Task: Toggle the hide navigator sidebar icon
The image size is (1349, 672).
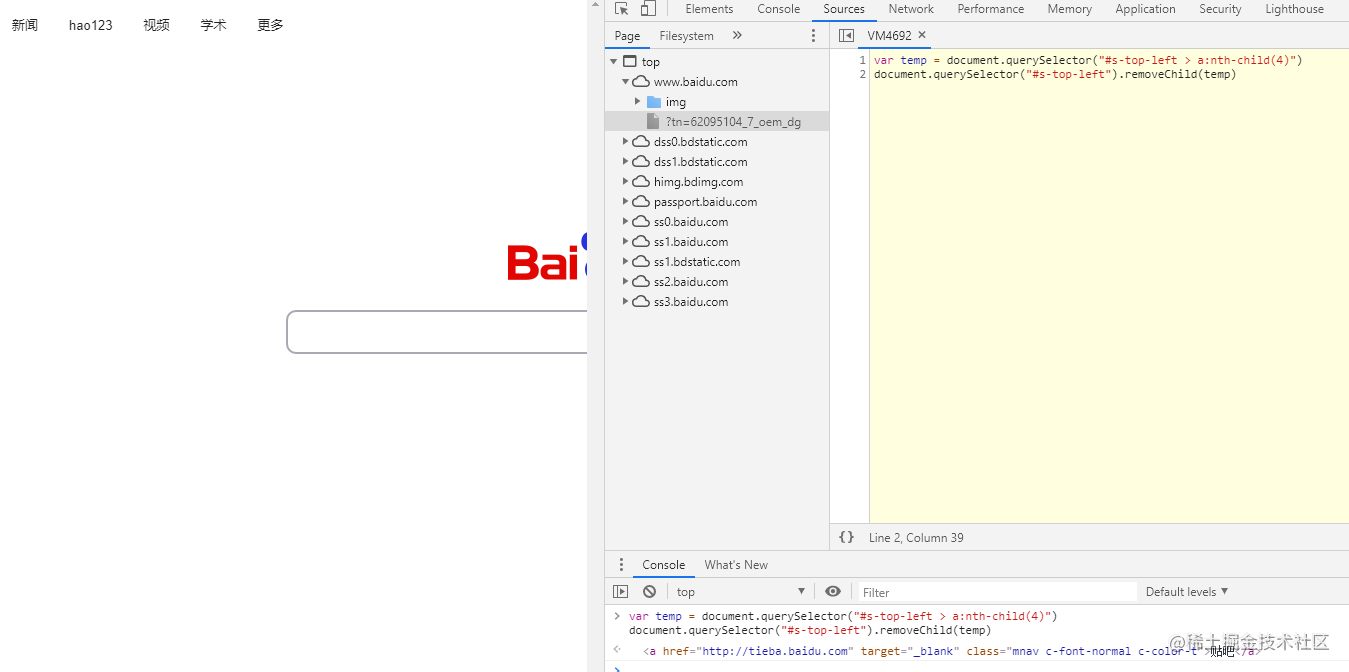Action: point(846,35)
